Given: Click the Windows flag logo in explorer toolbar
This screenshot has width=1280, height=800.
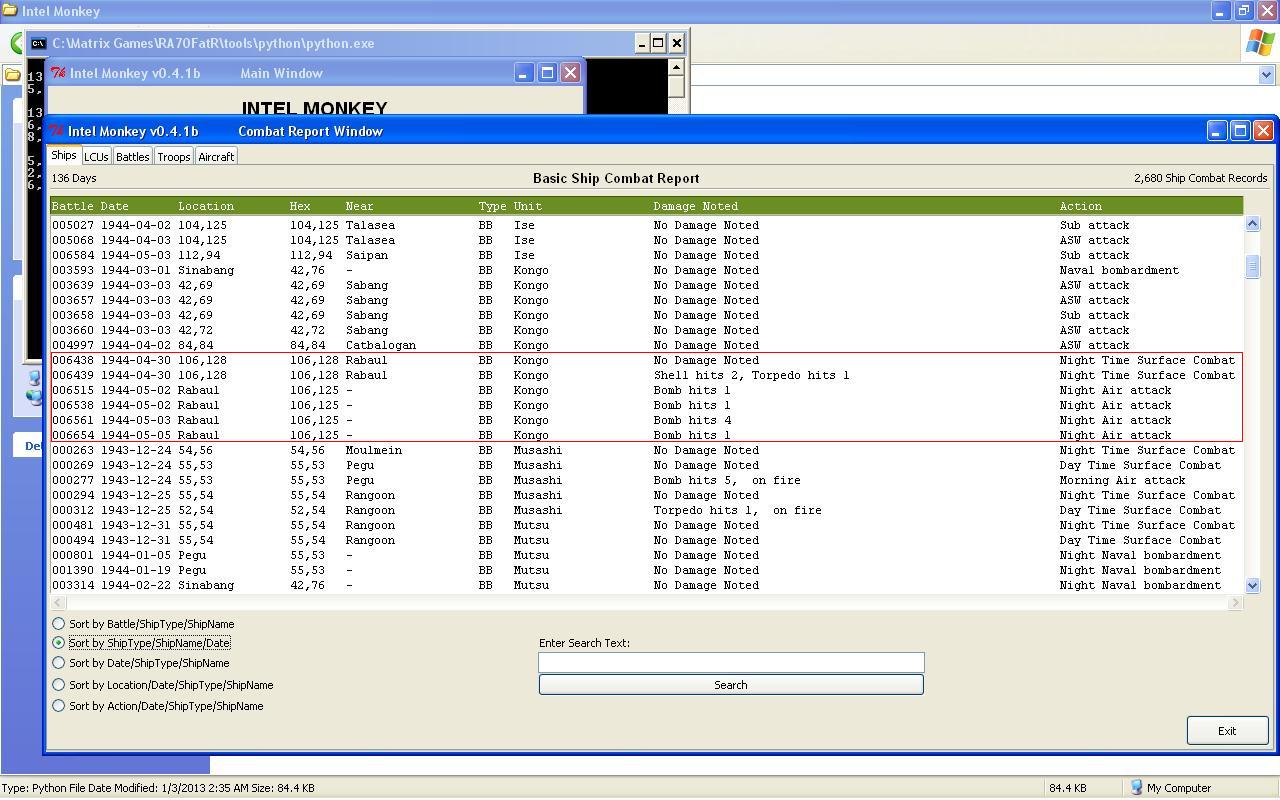Looking at the screenshot, I should tap(1259, 42).
